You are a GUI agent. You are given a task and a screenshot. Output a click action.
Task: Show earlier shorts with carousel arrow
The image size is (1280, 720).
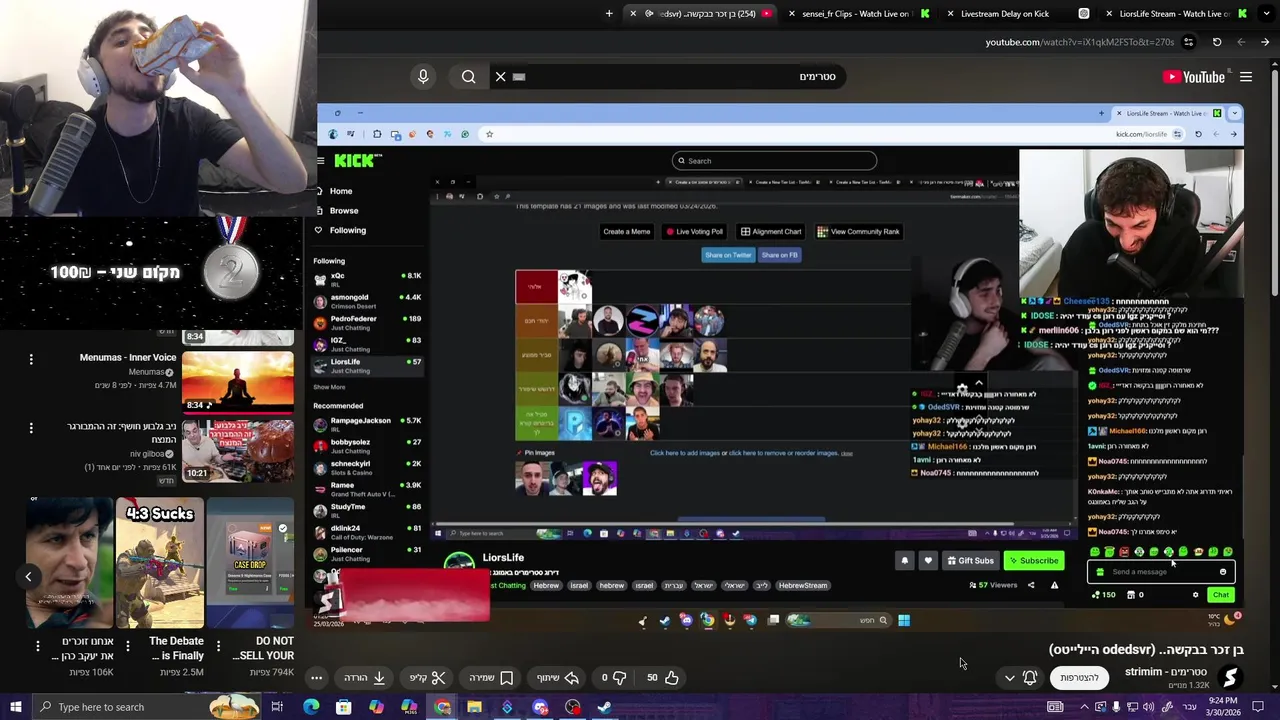pos(28,576)
